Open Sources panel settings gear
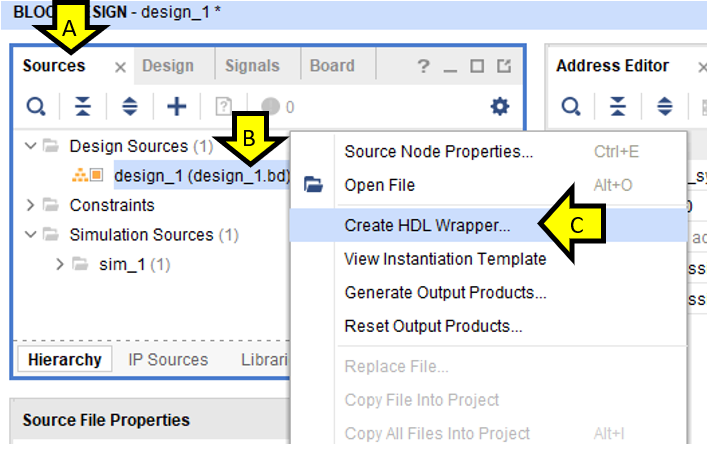 (x=500, y=107)
